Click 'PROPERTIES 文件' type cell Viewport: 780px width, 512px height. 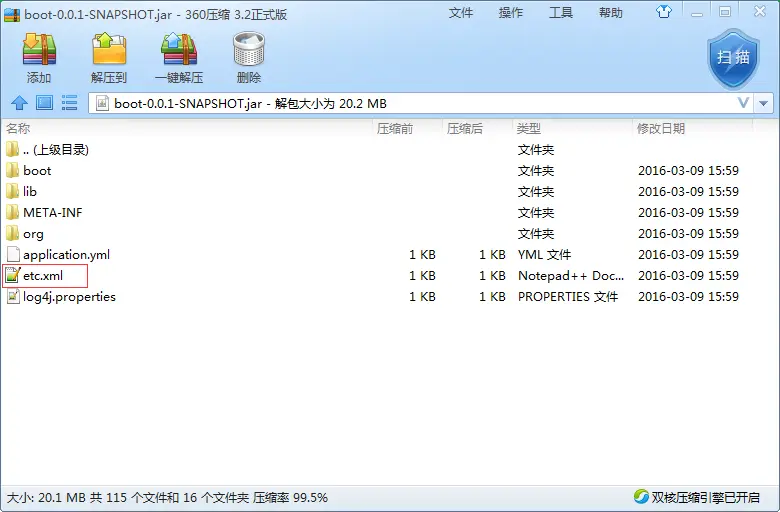point(568,296)
